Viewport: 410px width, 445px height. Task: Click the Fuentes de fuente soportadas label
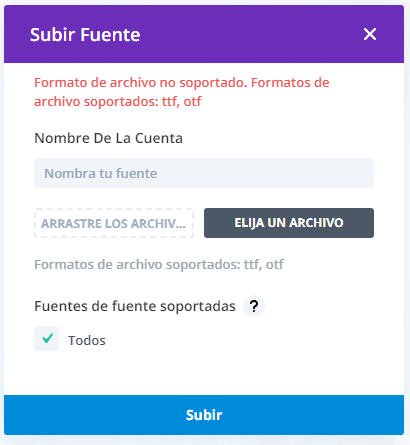pos(135,306)
